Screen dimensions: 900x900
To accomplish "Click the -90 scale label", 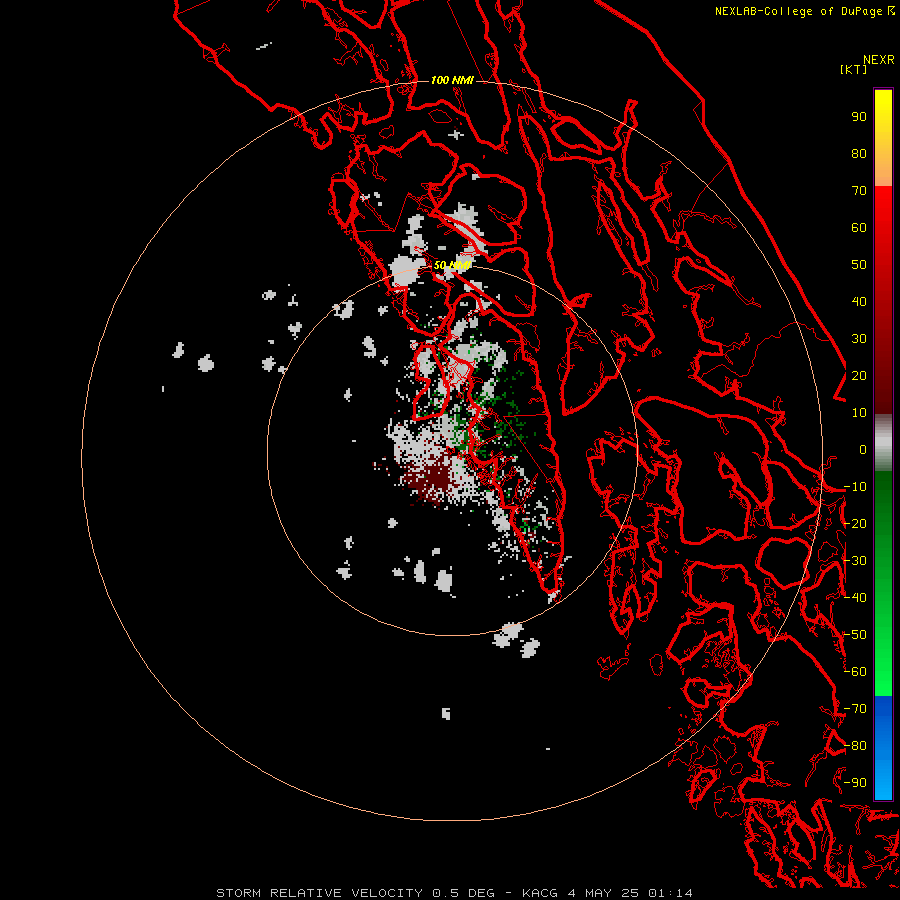I will [855, 783].
